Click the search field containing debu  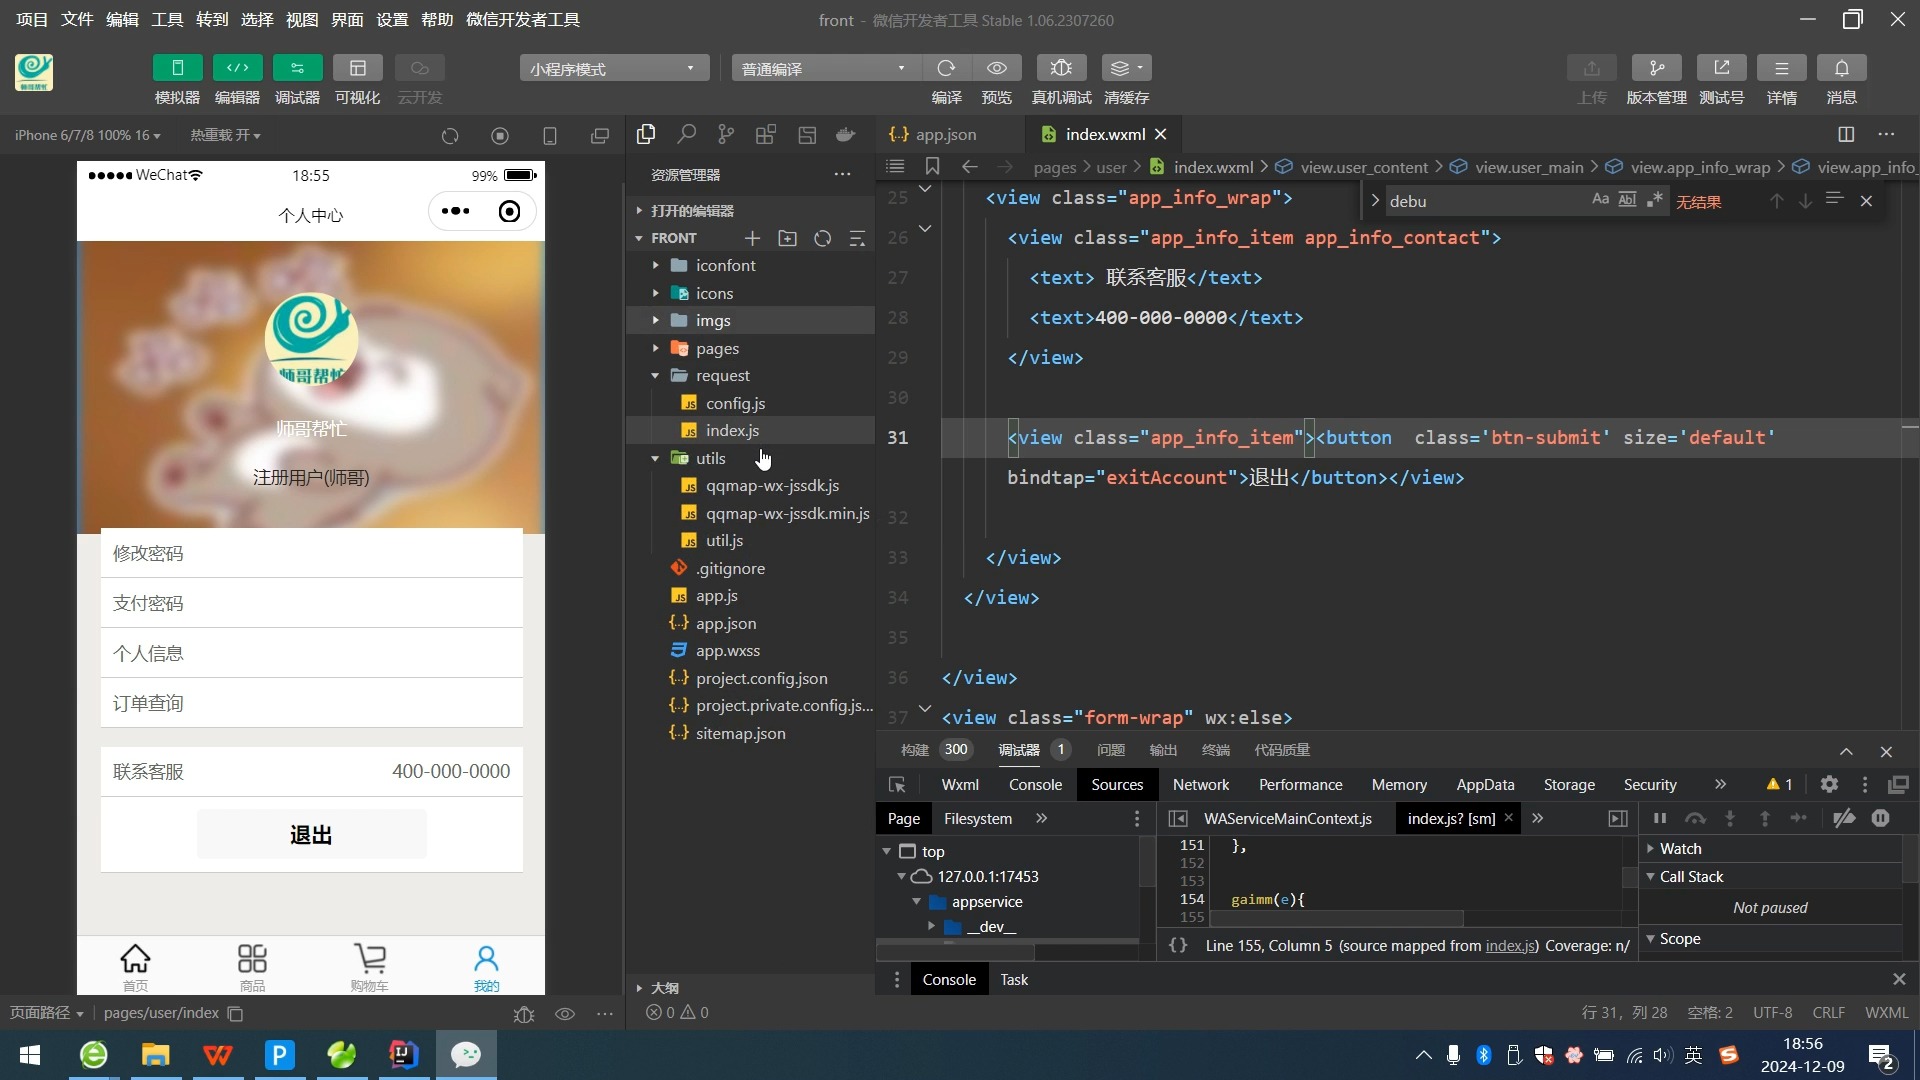coord(1484,201)
